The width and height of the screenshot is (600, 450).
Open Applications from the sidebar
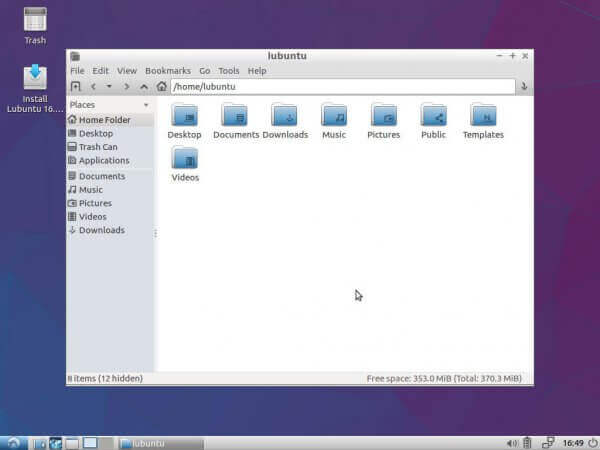tap(110, 160)
